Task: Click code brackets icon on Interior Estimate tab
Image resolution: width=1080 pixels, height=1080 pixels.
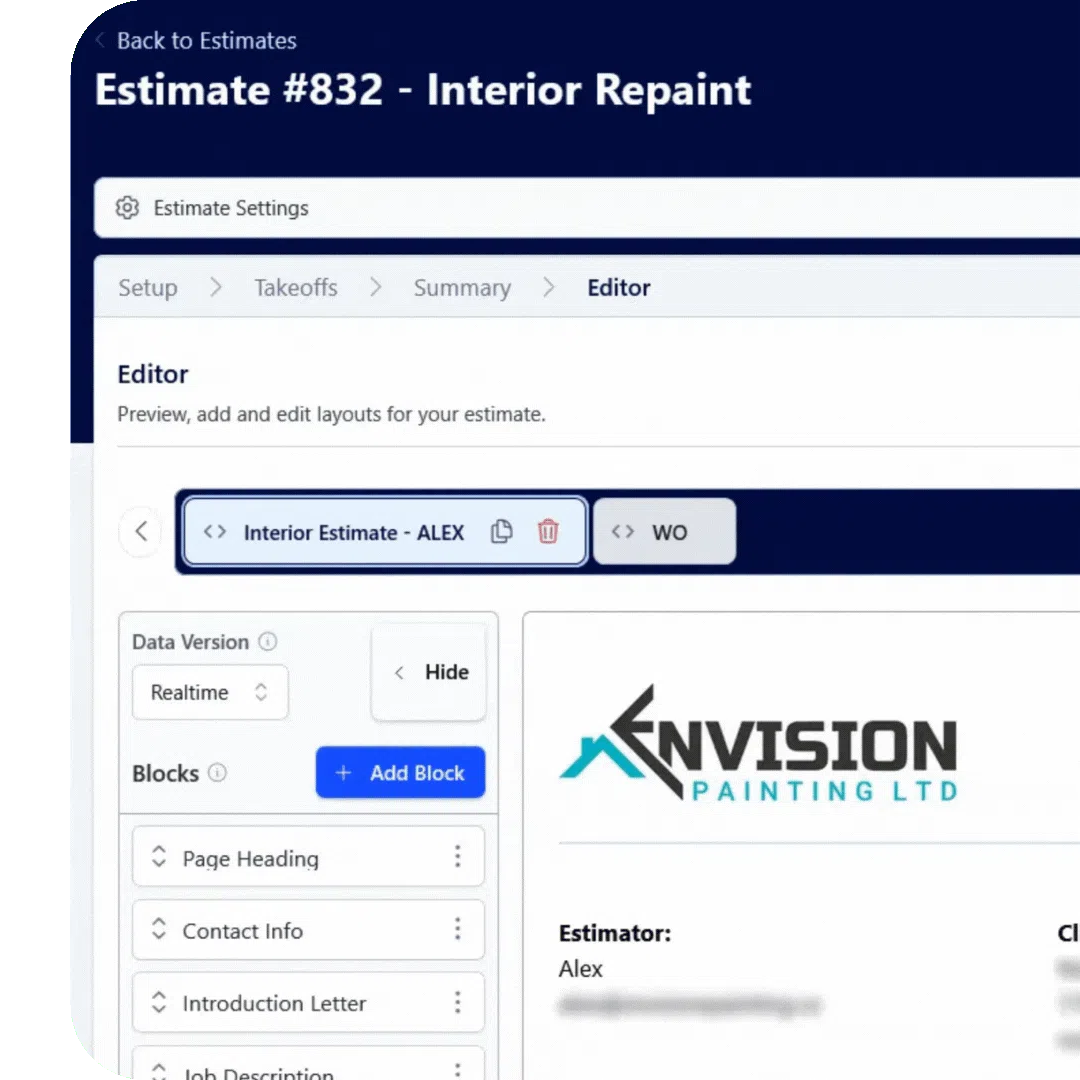Action: pos(215,532)
